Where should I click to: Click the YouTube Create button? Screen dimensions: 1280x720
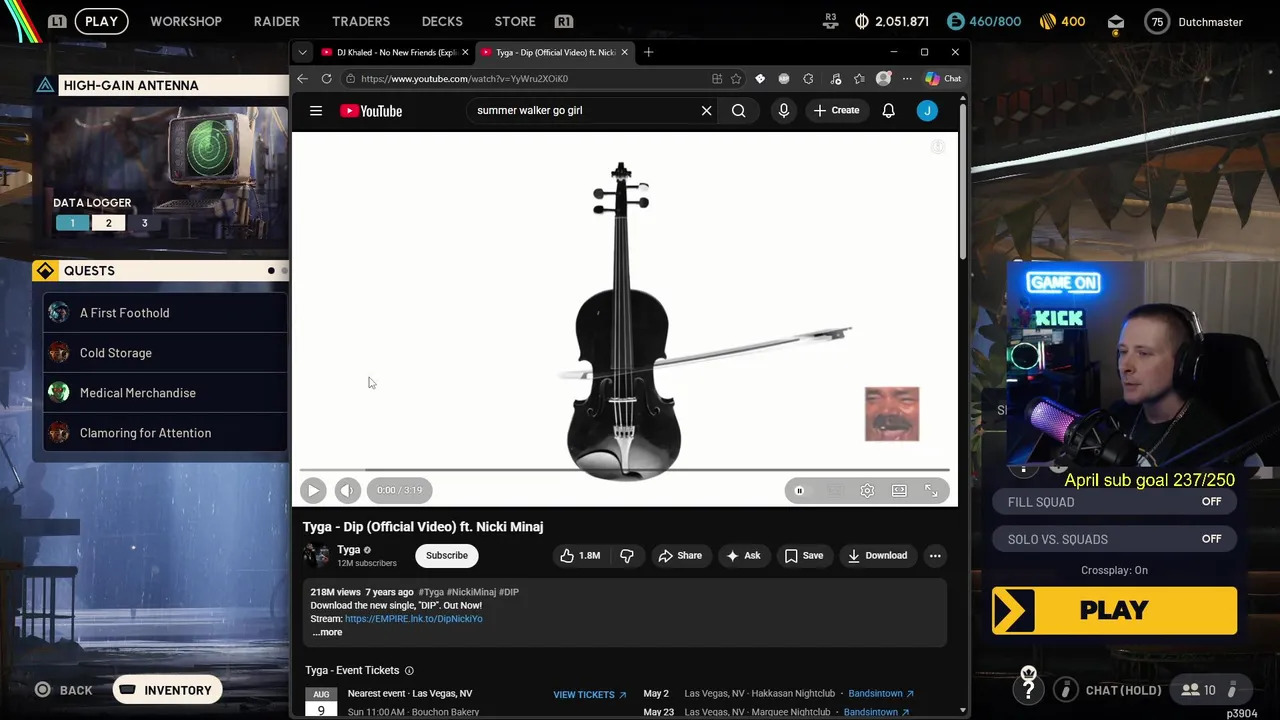coord(836,111)
